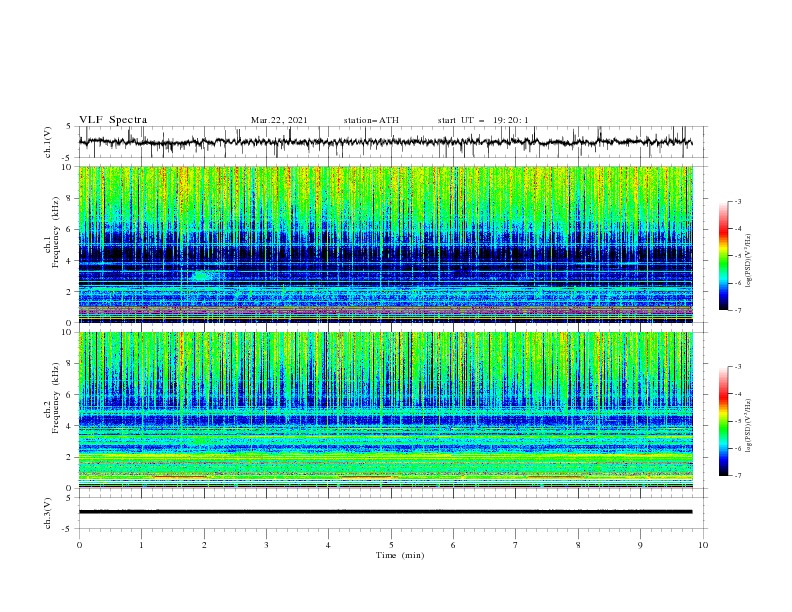
Task: Click the "Time (min)" x-axis label
Action: pyautogui.click(x=400, y=555)
